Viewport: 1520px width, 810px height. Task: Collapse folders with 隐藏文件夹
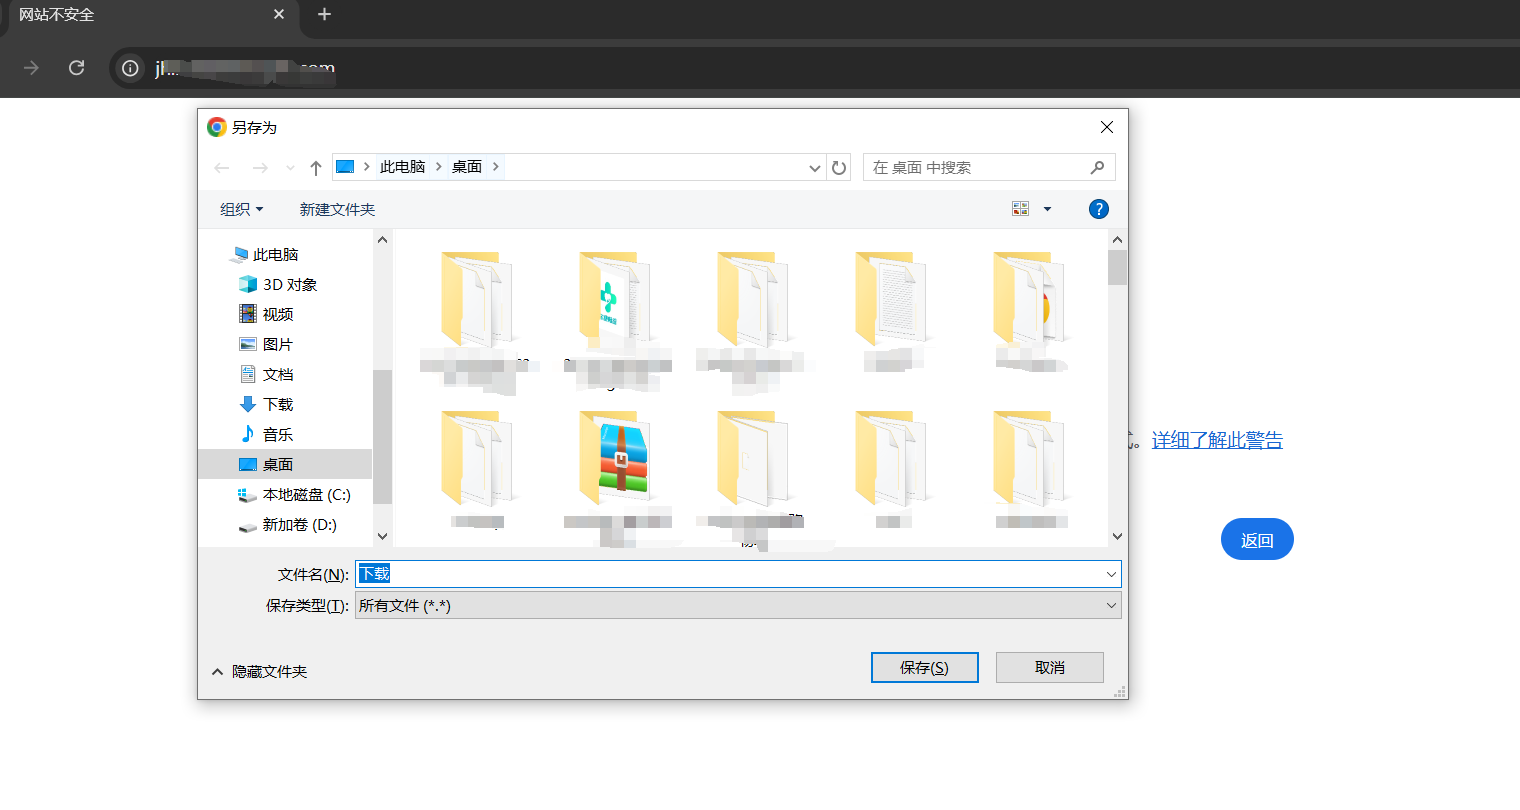coord(259,672)
